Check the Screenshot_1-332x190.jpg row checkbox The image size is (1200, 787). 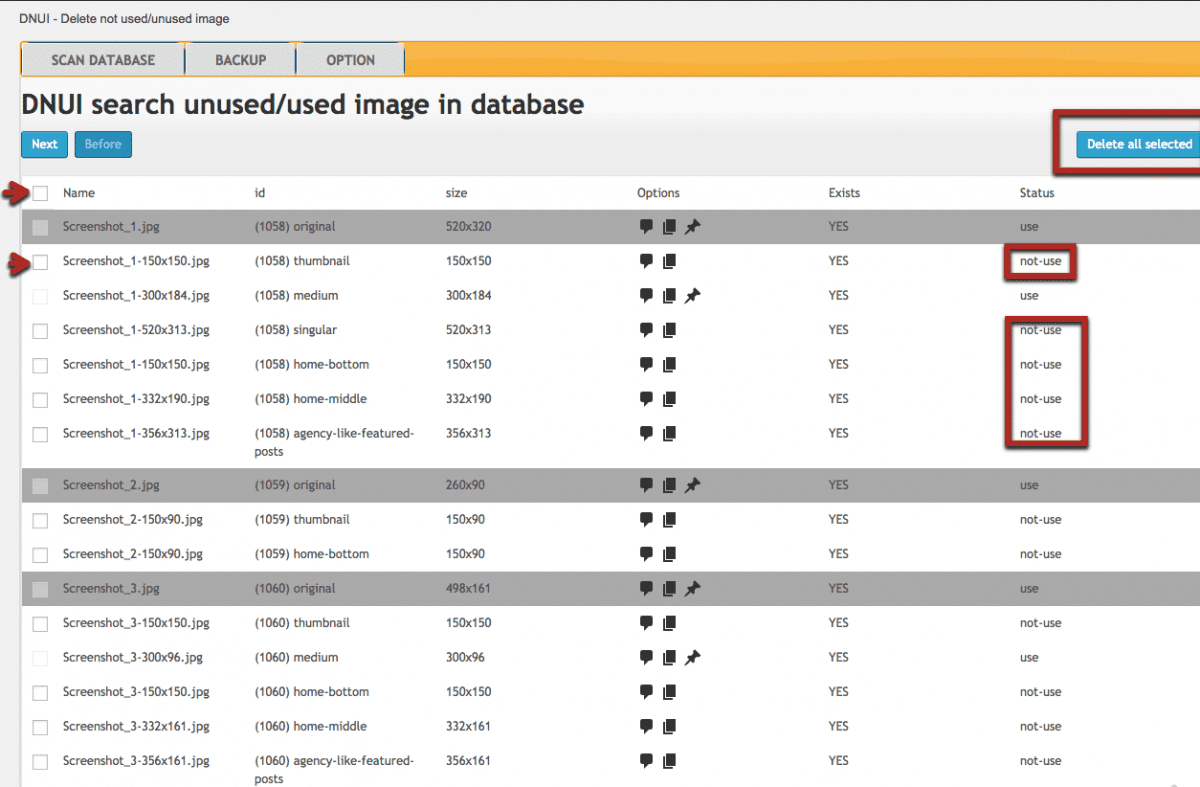pos(40,400)
